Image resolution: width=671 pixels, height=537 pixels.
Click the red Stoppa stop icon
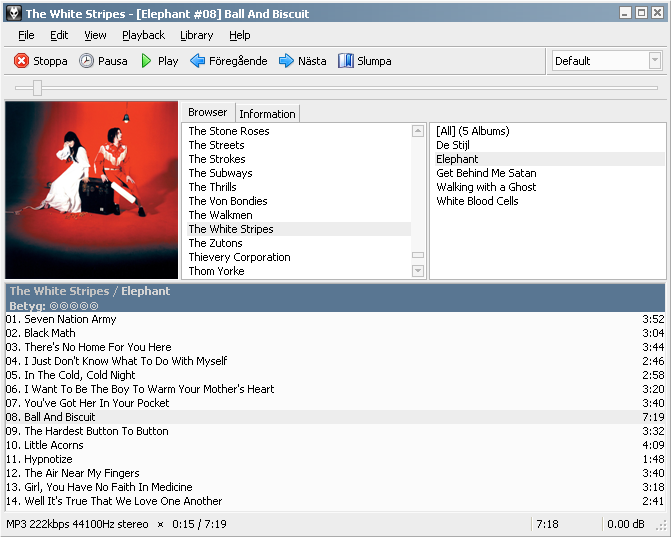pyautogui.click(x=21, y=61)
